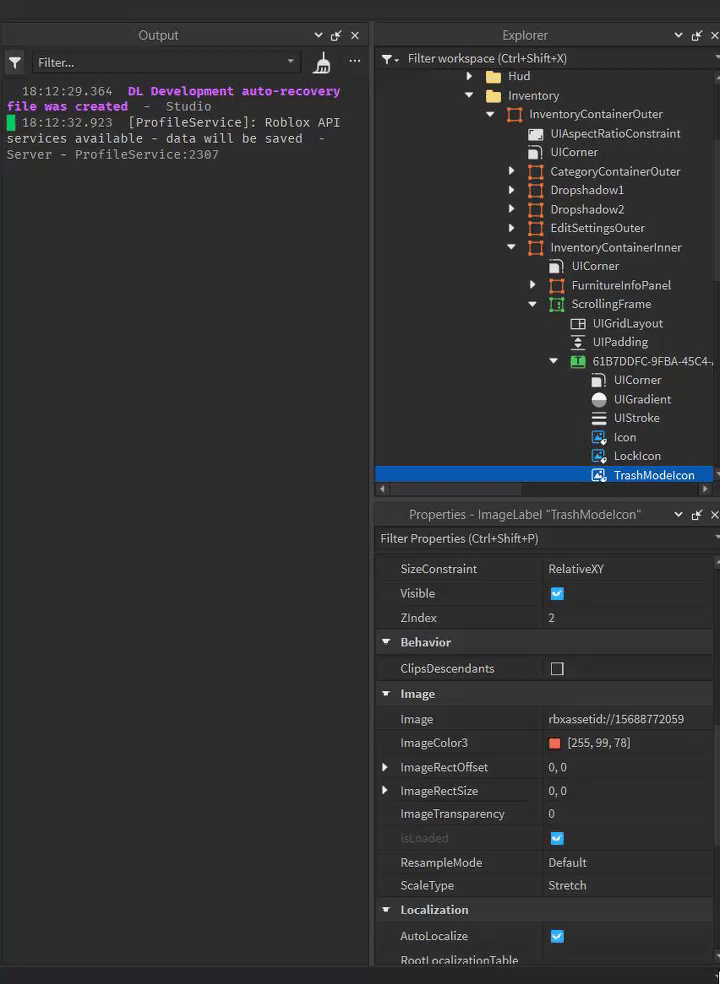Image resolution: width=720 pixels, height=984 pixels.
Task: Click the UIGradient icon
Action: [x=599, y=400]
